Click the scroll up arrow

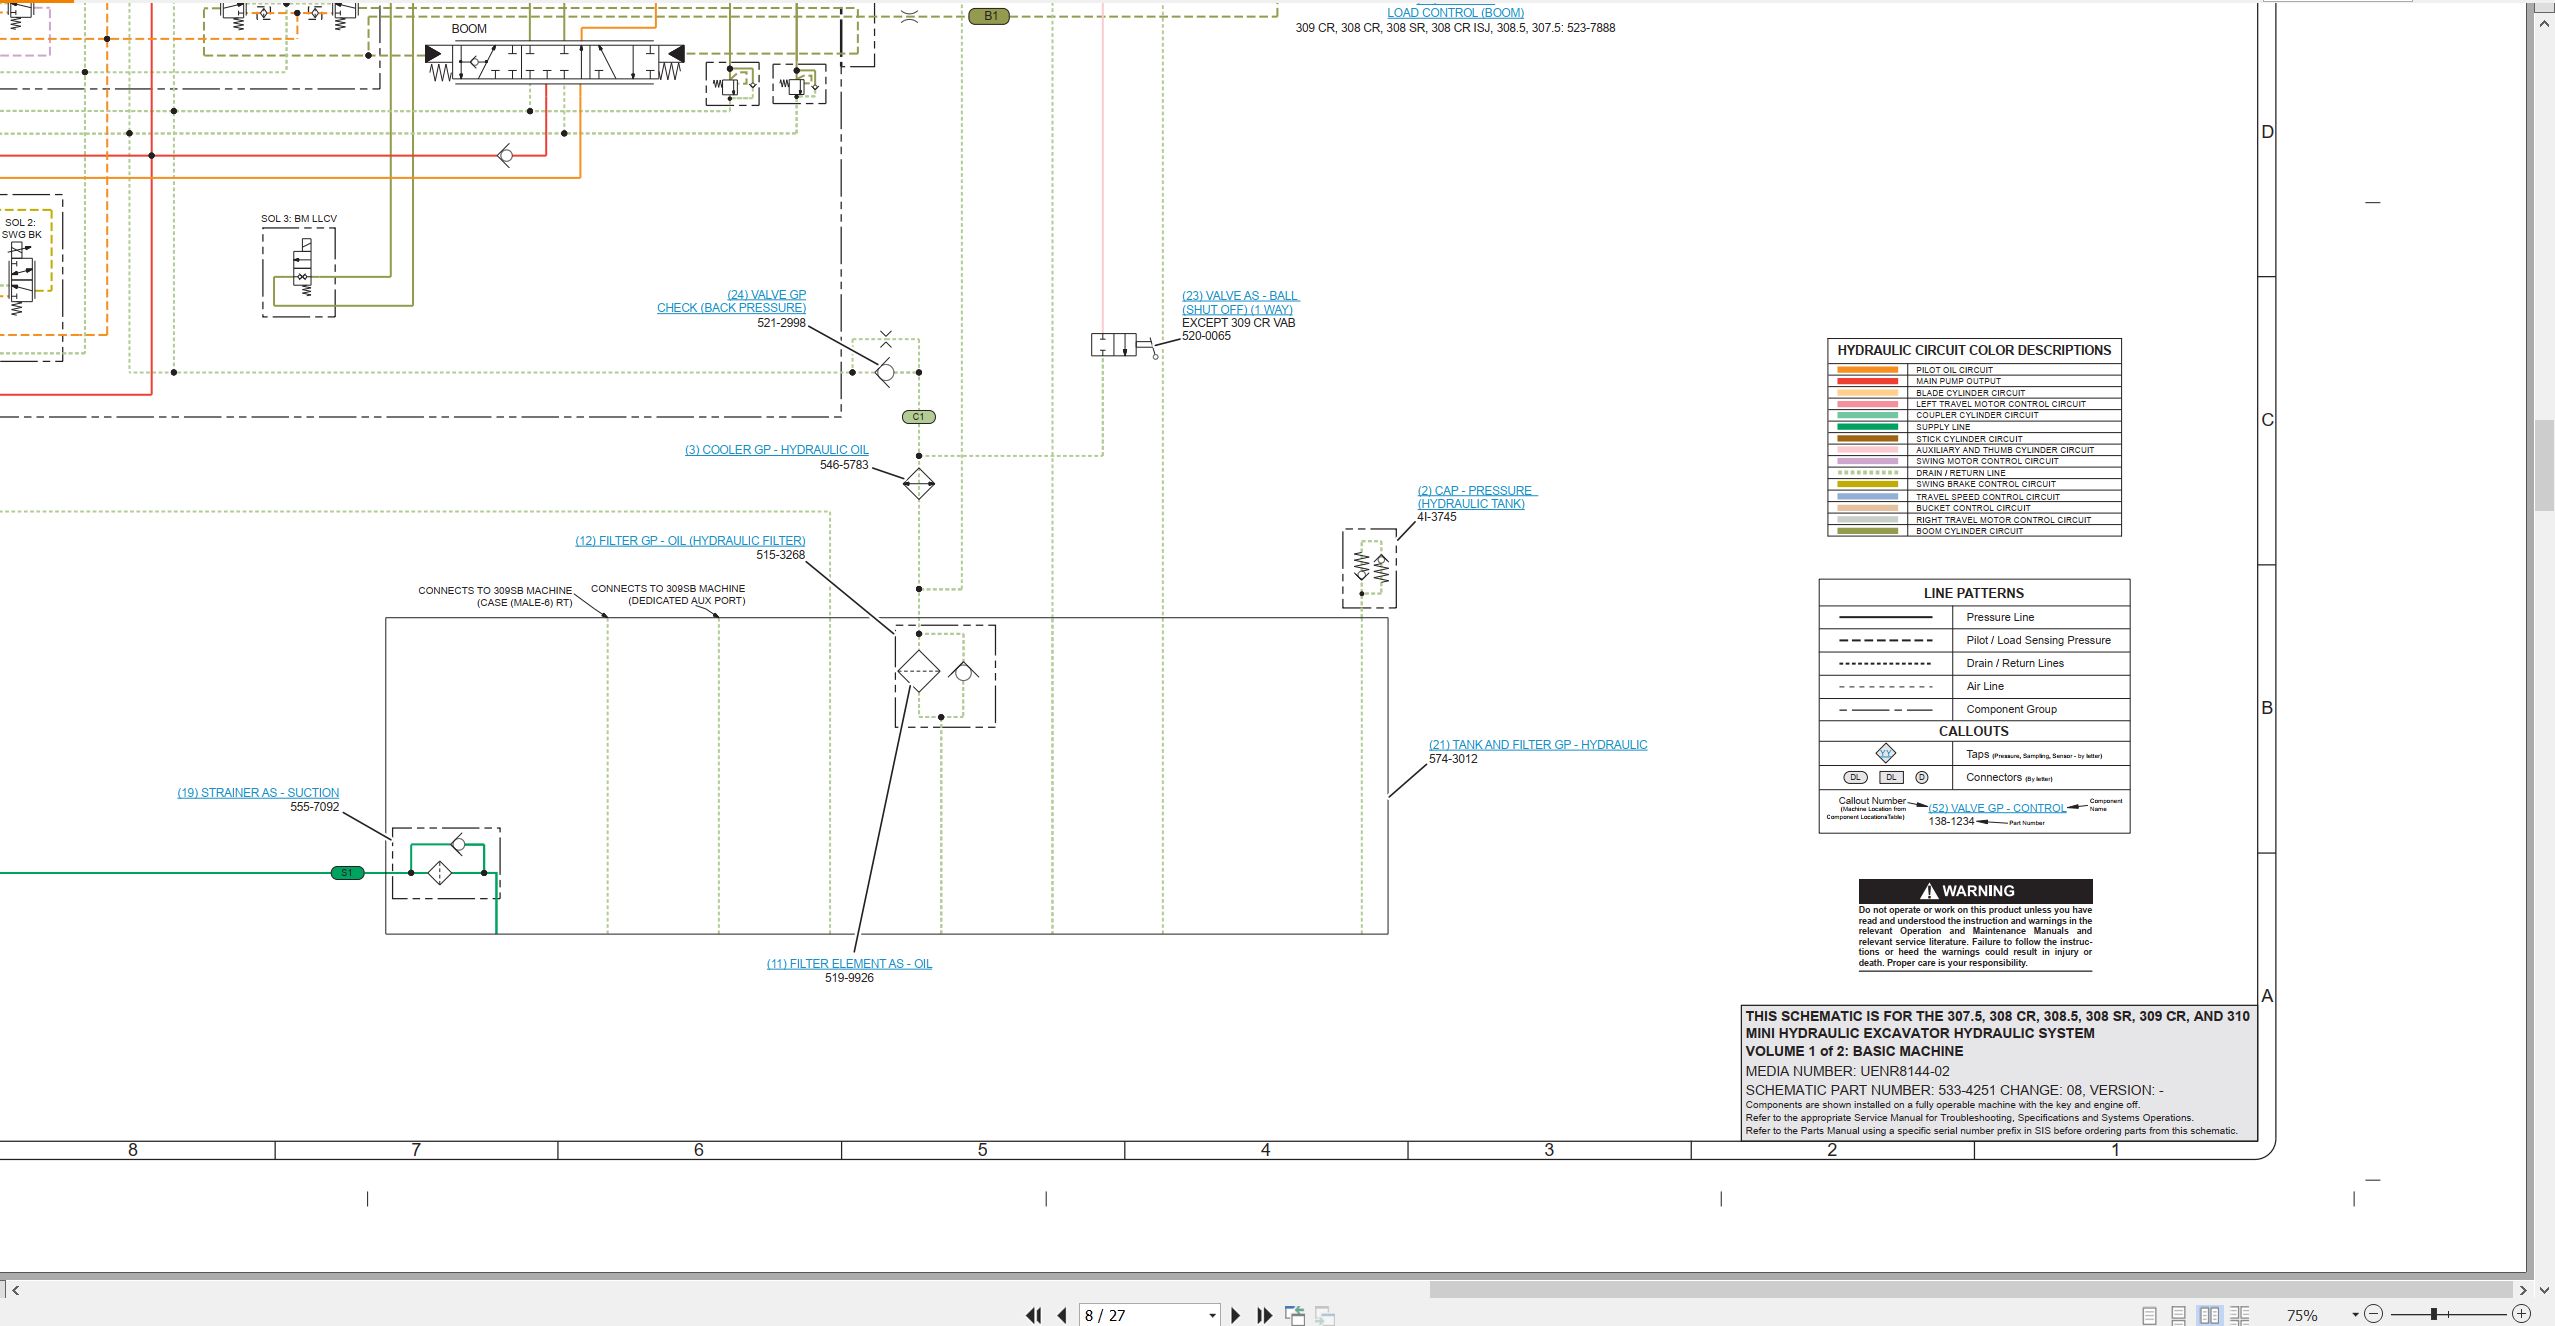coord(2545,23)
